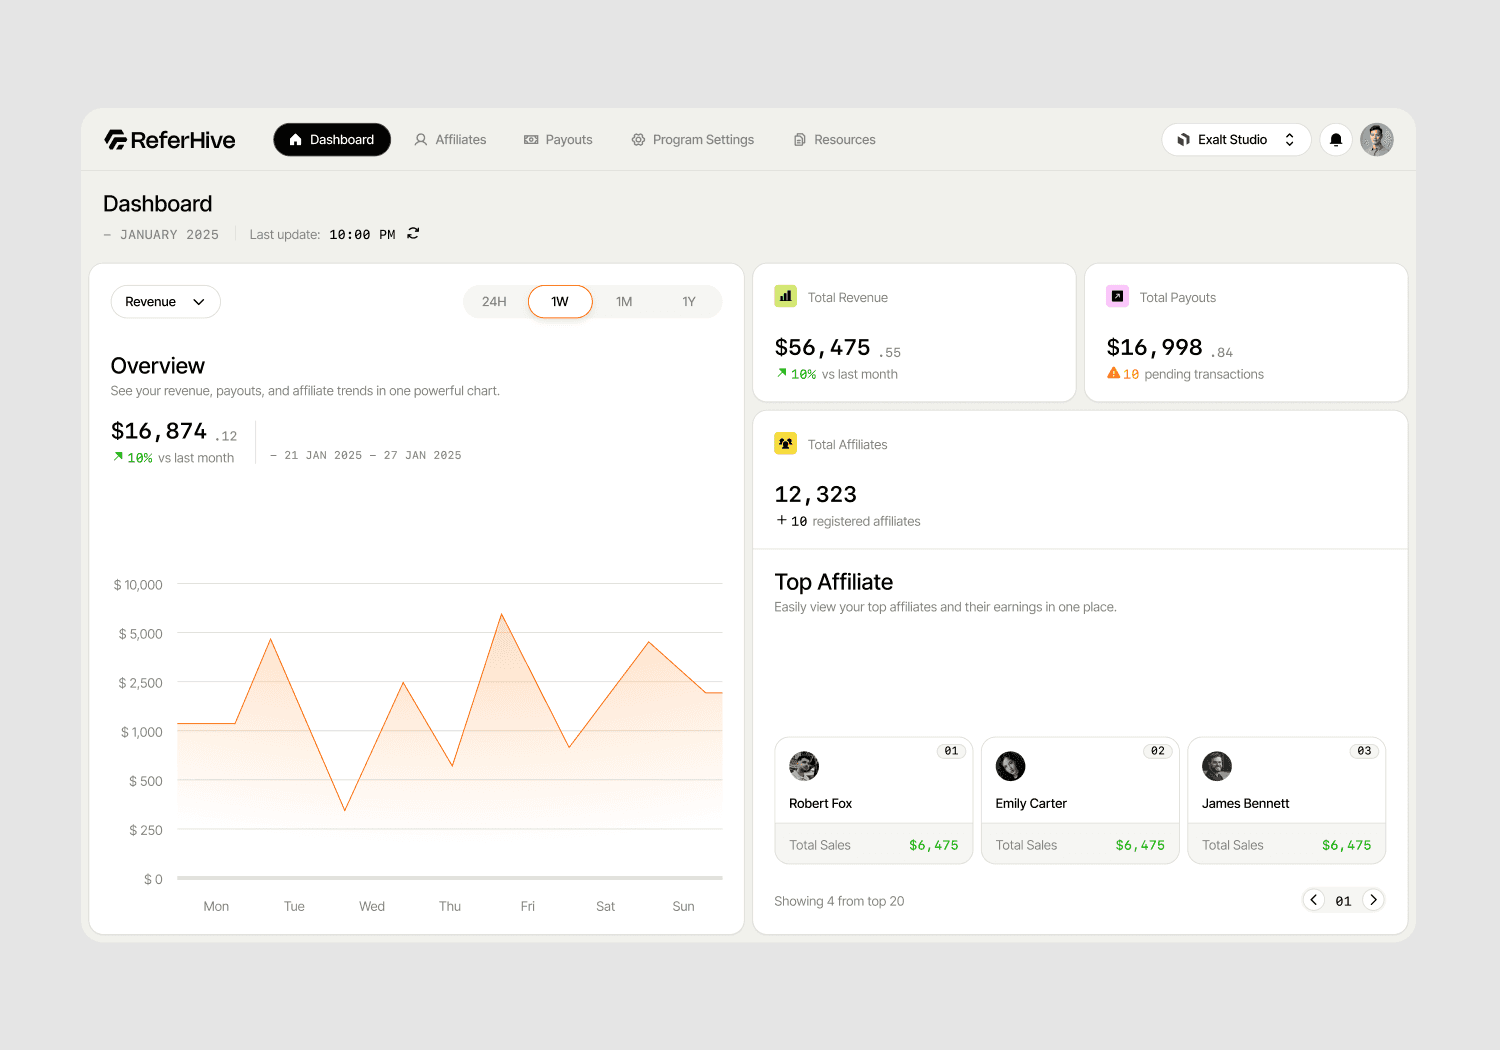Open the Revenue metric dropdown

(165, 301)
